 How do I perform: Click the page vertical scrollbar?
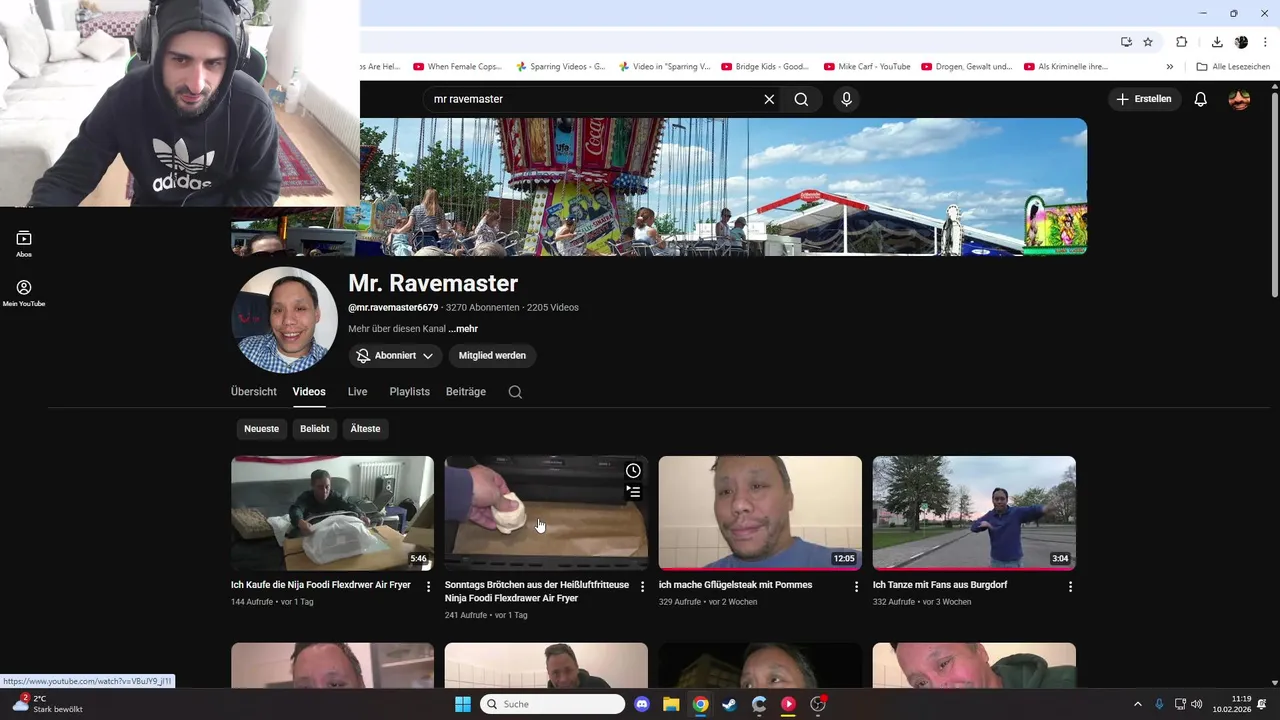(x=1274, y=195)
